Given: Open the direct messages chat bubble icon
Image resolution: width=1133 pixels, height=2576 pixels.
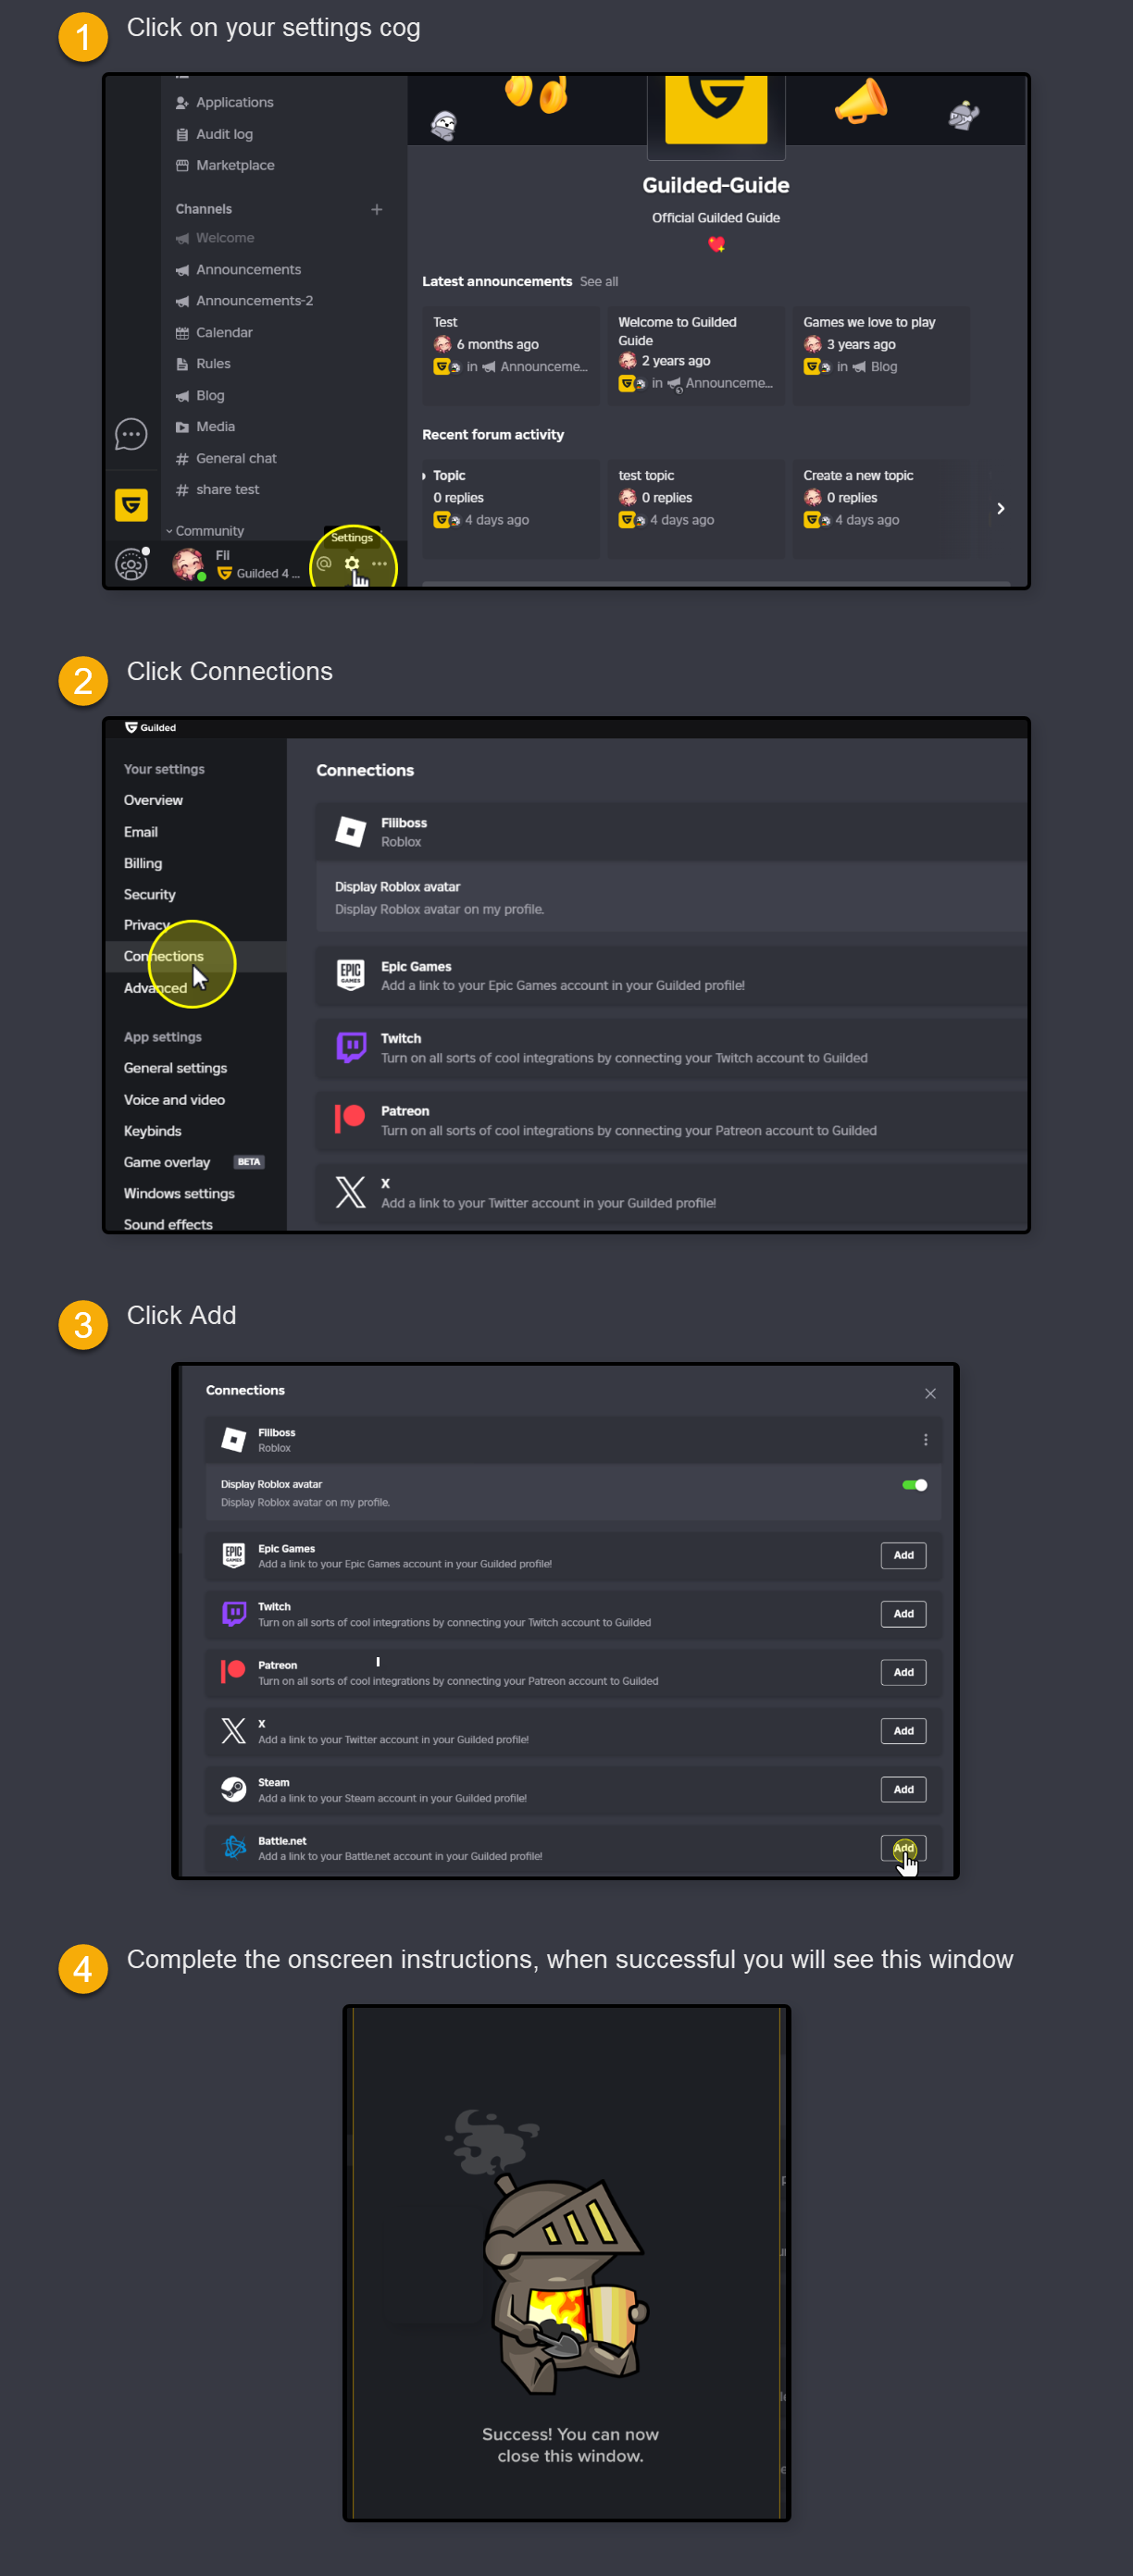Looking at the screenshot, I should coord(131,435).
